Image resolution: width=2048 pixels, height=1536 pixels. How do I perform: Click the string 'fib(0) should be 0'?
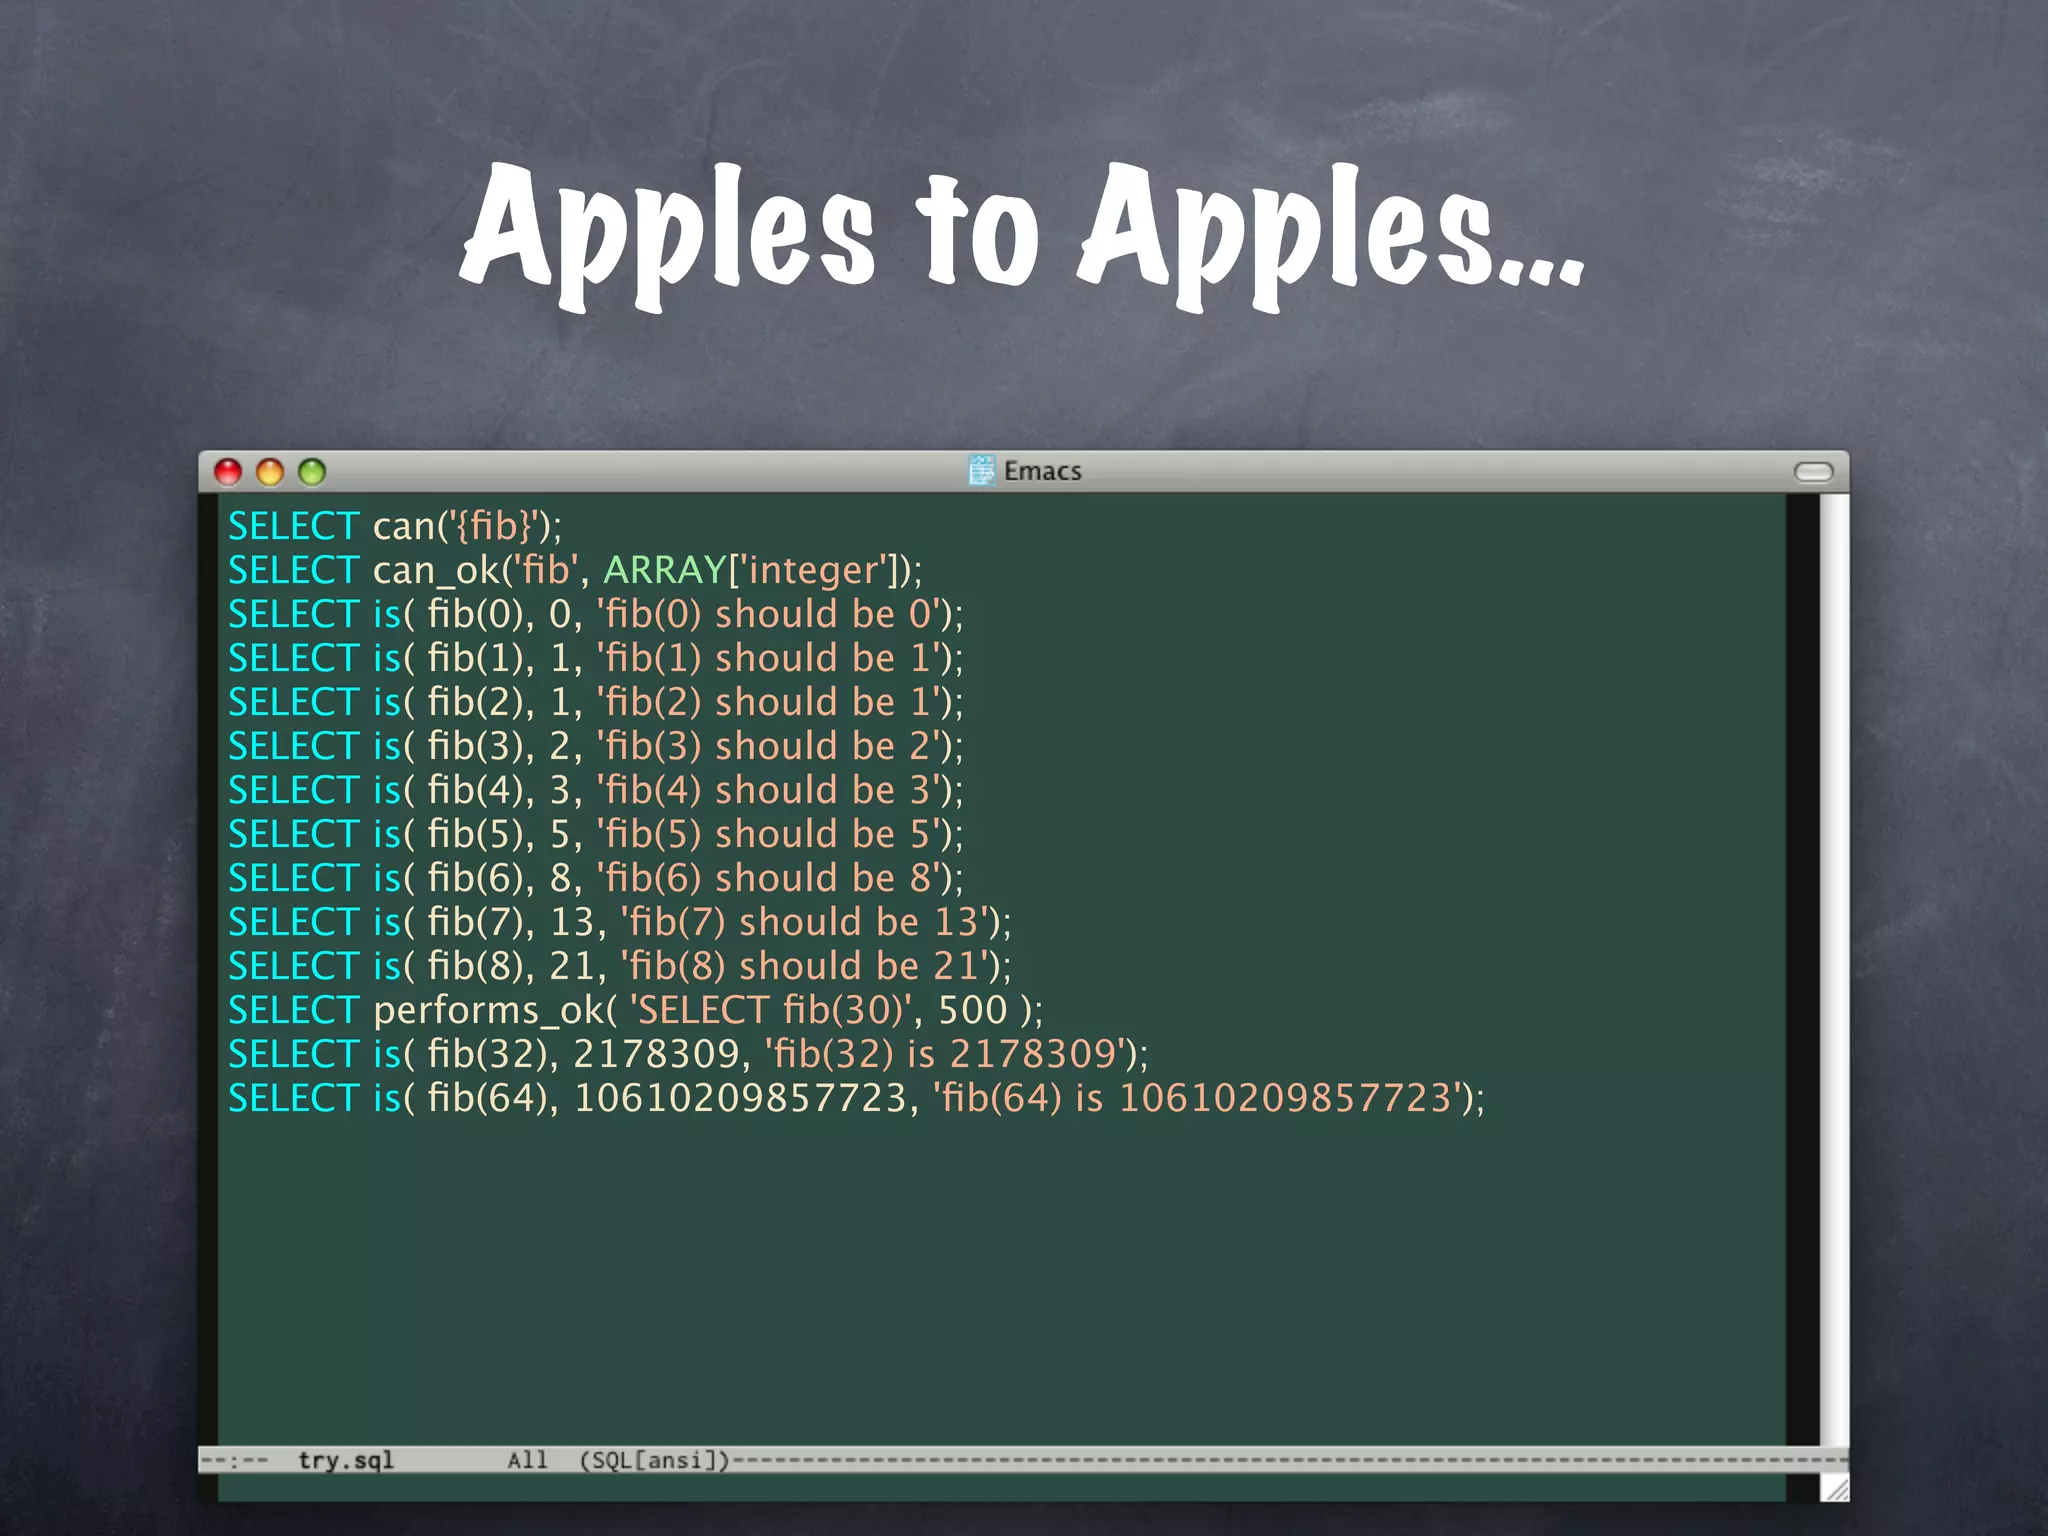[770, 614]
